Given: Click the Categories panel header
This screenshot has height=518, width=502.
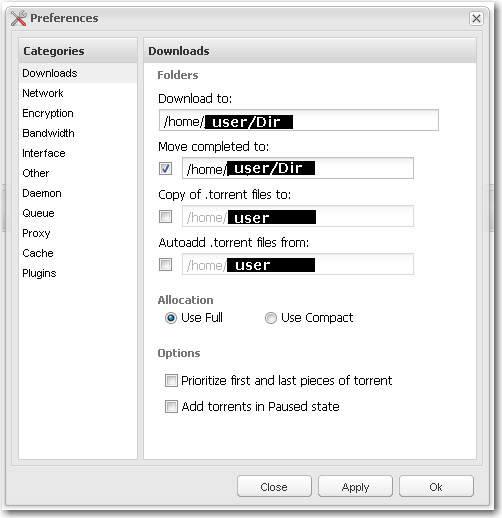Looking at the screenshot, I should [78, 51].
